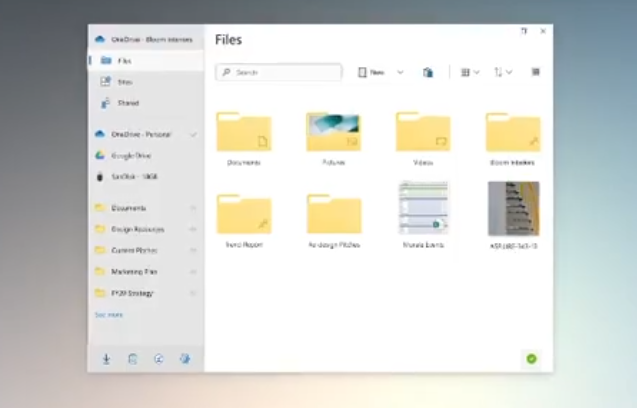The image size is (637, 408).
Task: Click the details pane icon in toolbar
Action: [x=535, y=72]
